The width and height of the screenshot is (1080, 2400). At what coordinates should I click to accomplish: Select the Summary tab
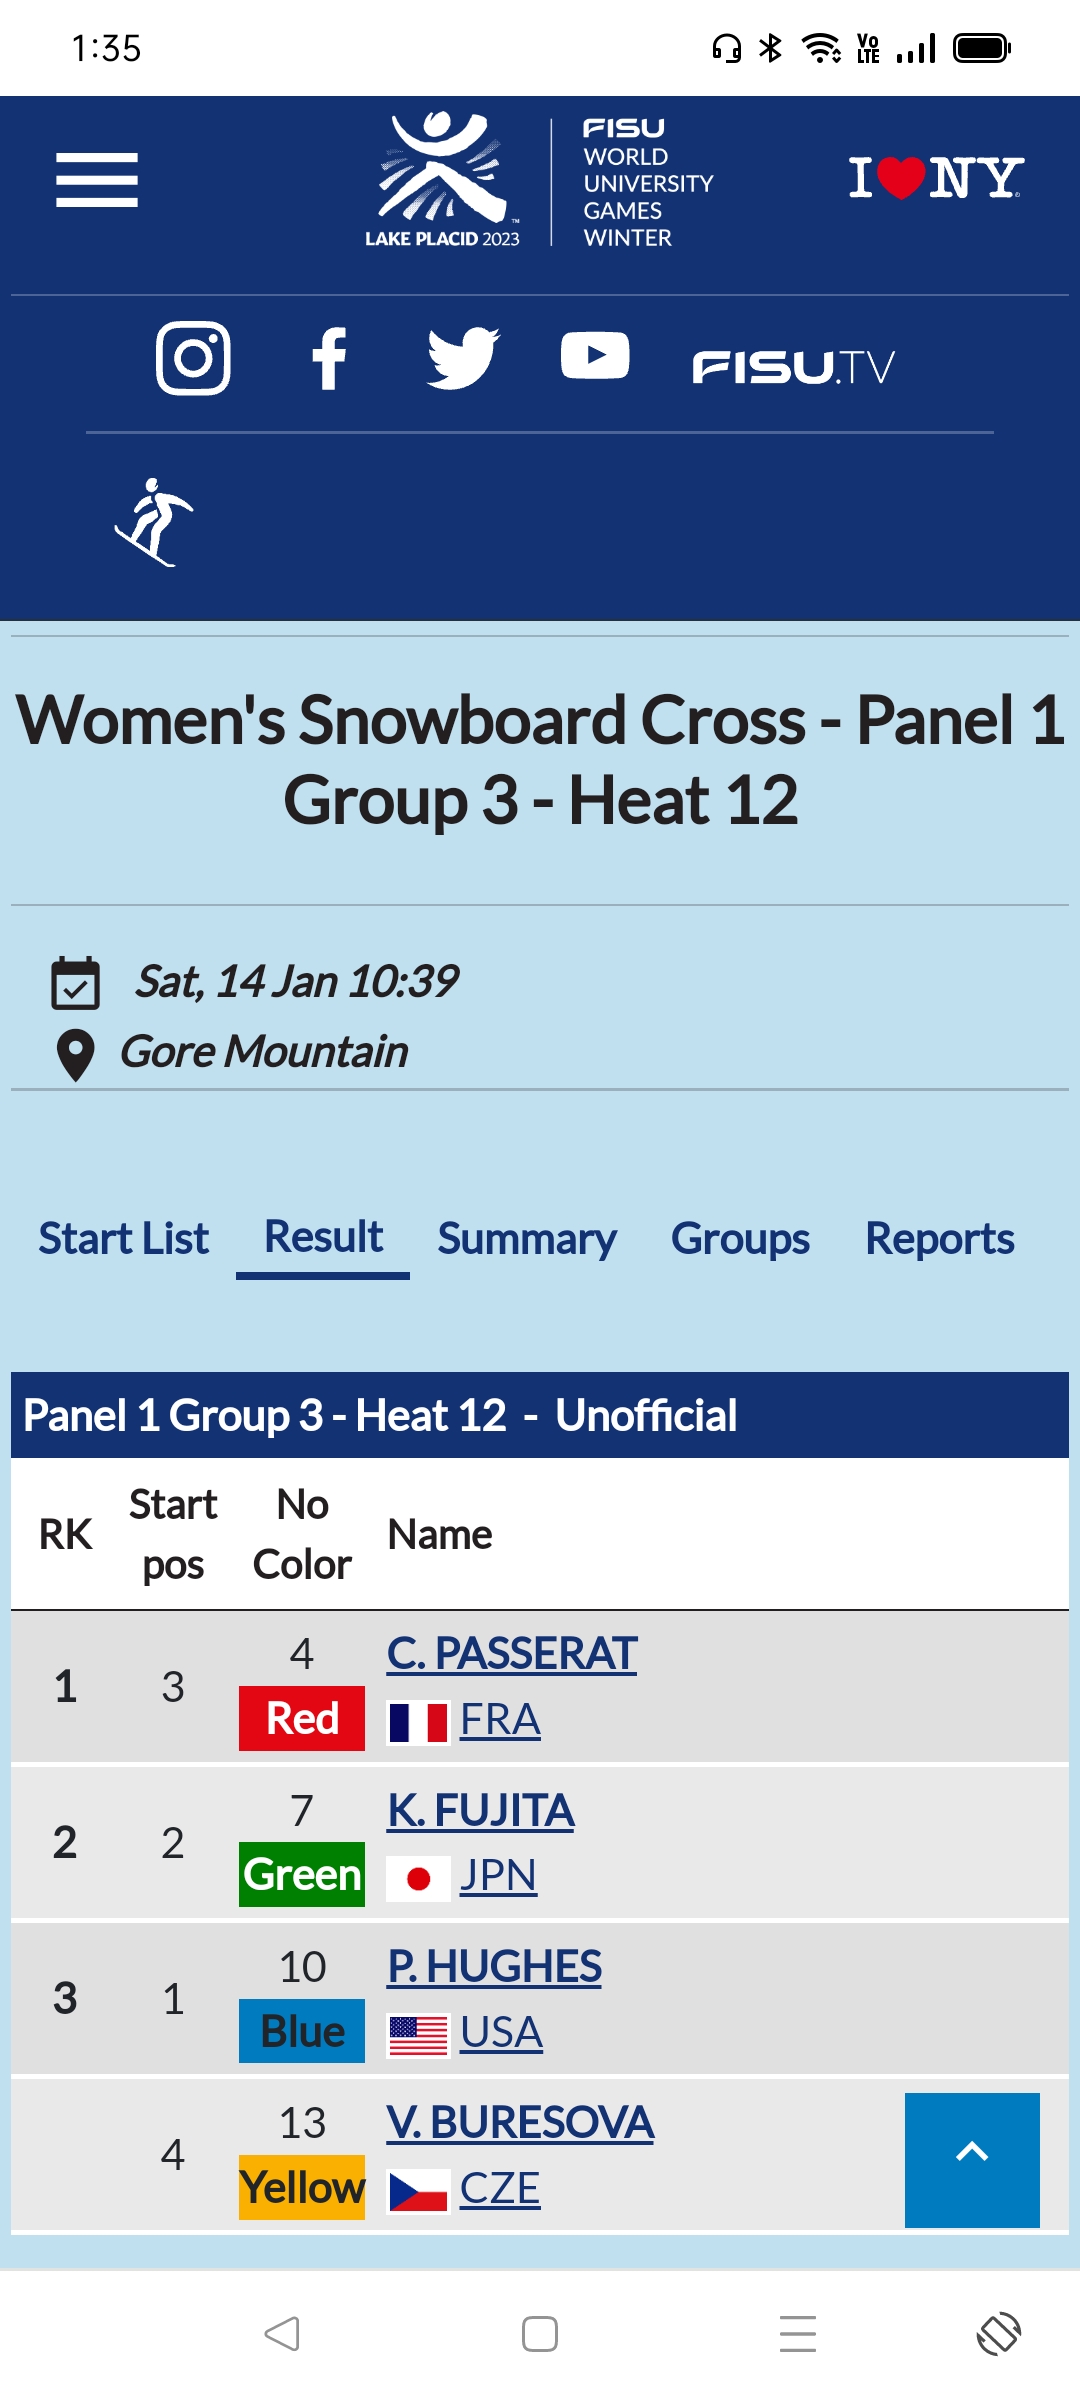[527, 1239]
